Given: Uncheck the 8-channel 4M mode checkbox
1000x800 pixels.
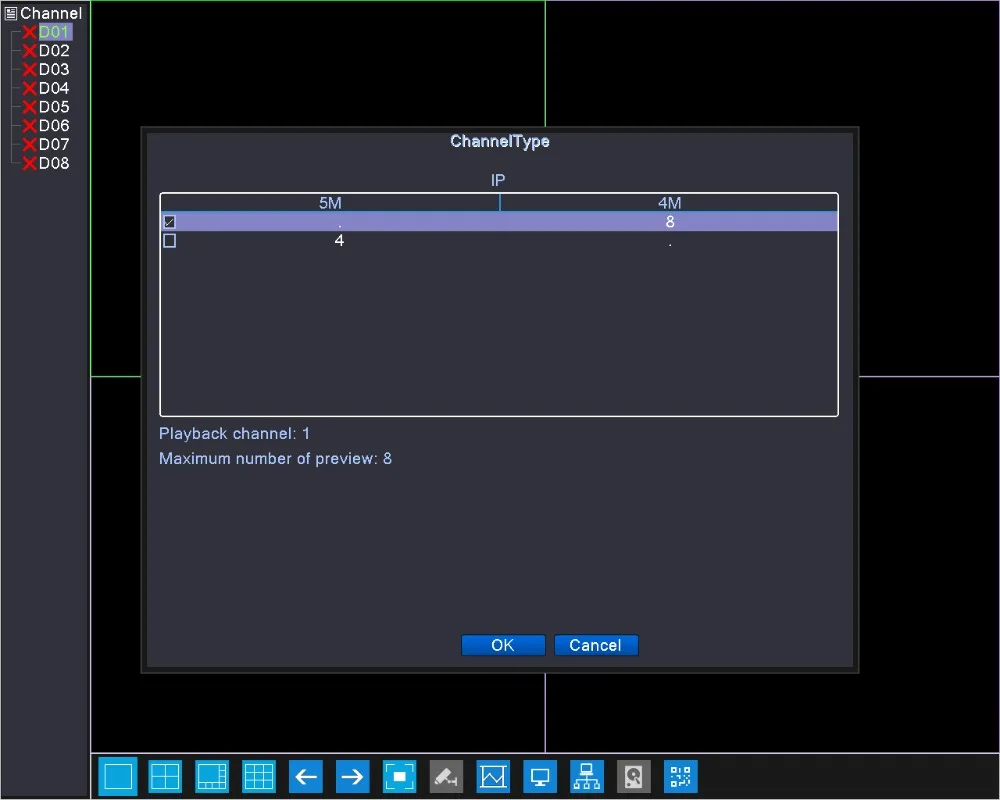Looking at the screenshot, I should pyautogui.click(x=170, y=222).
